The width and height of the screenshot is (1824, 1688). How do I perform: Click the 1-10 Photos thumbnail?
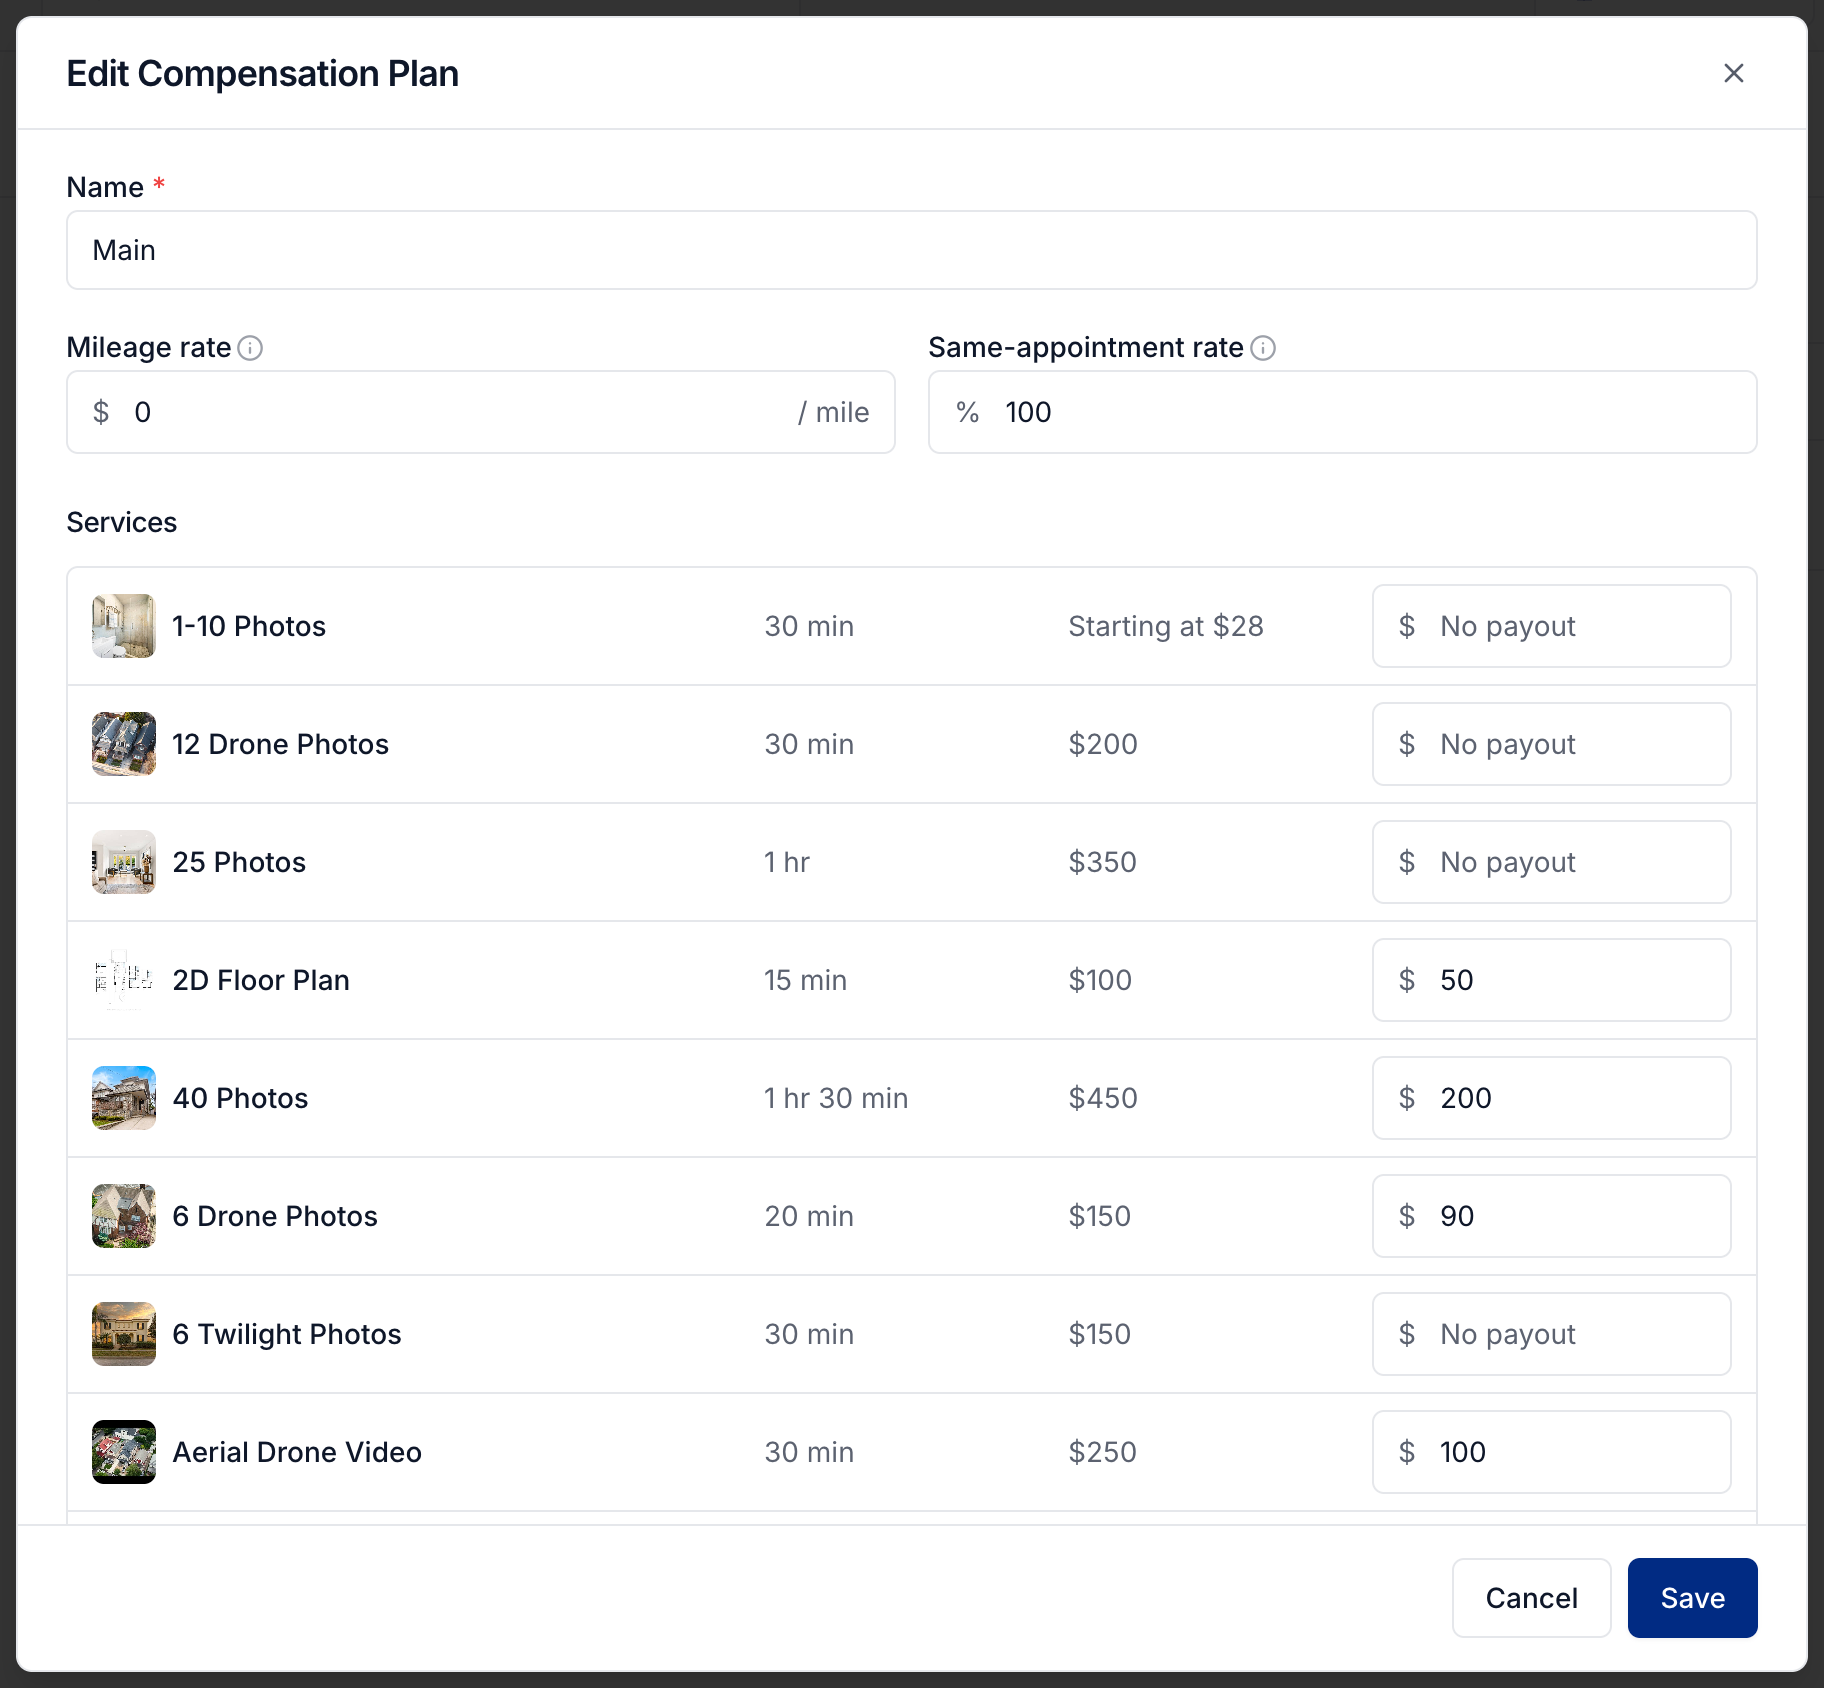pos(124,626)
